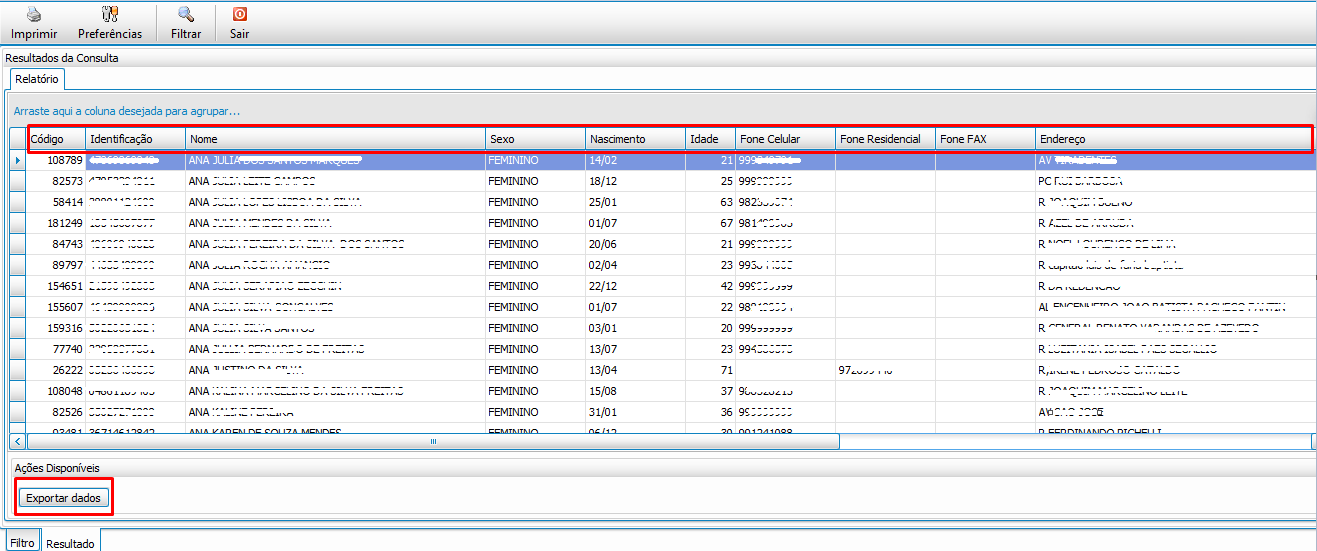Click the current row indicator arrow
The width and height of the screenshot is (1317, 551).
(x=17, y=160)
